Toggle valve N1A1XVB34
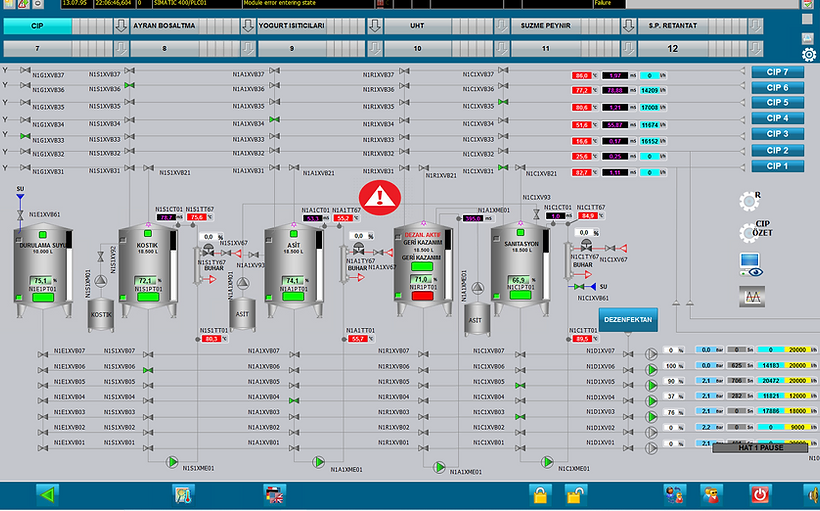This screenshot has height=511, width=820. click(x=274, y=120)
